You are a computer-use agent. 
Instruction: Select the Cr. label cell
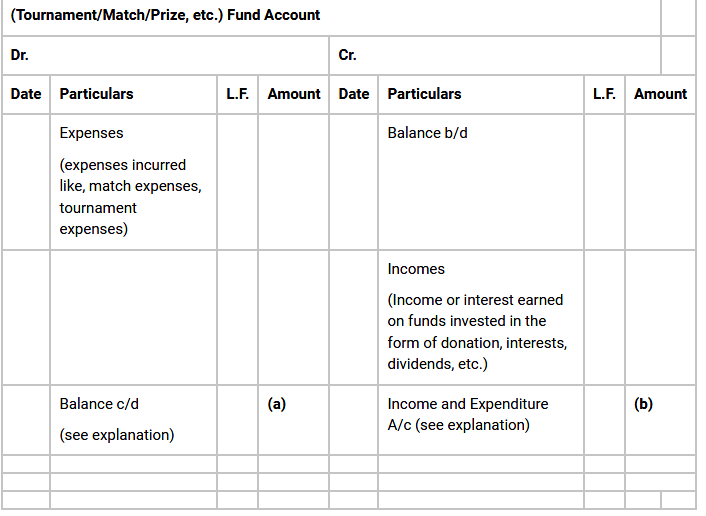click(348, 55)
